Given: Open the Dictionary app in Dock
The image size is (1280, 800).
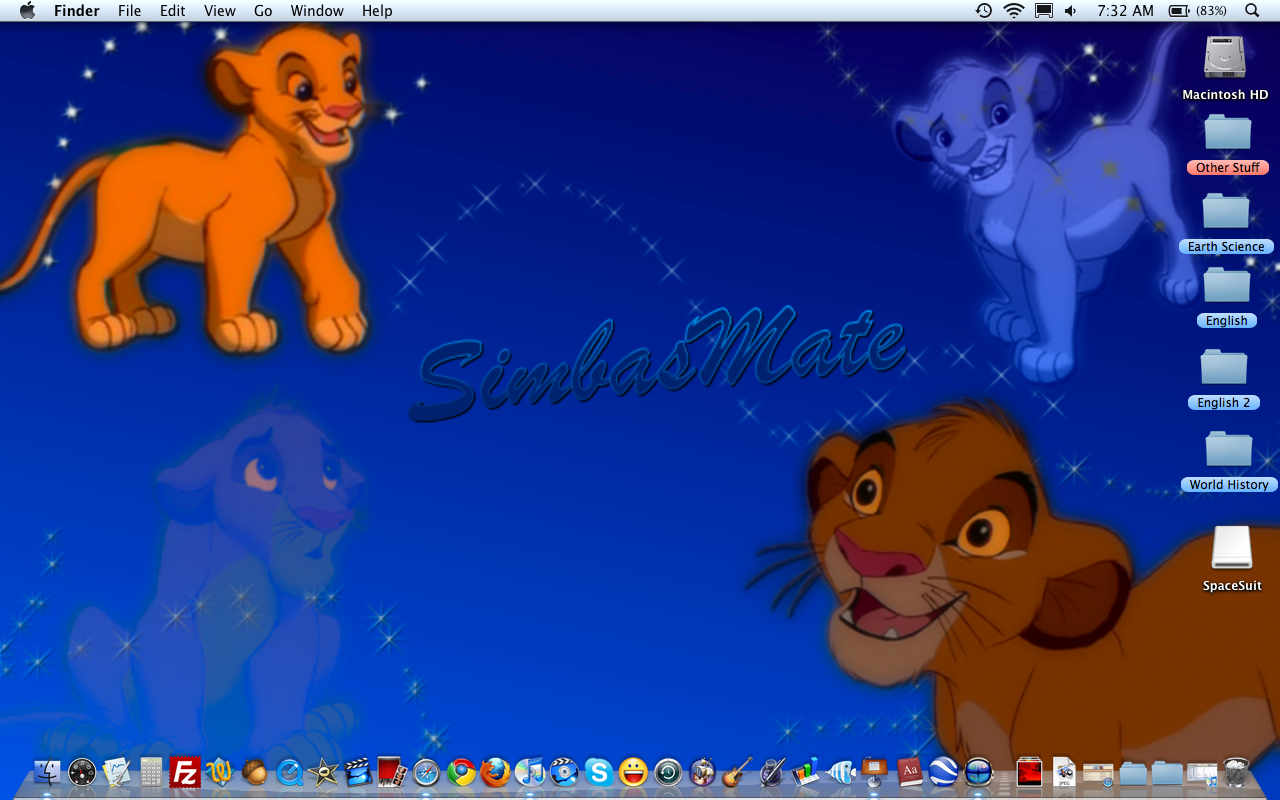Looking at the screenshot, I should pyautogui.click(x=909, y=772).
